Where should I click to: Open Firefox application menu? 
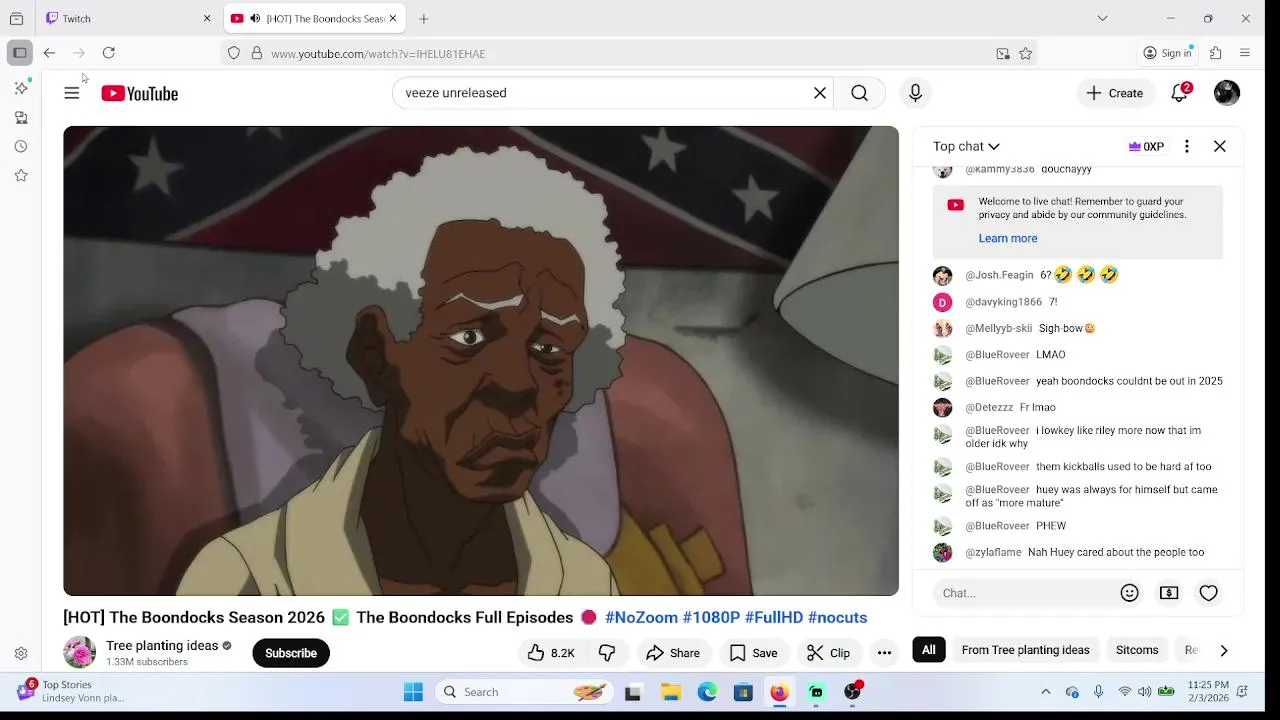(1245, 53)
